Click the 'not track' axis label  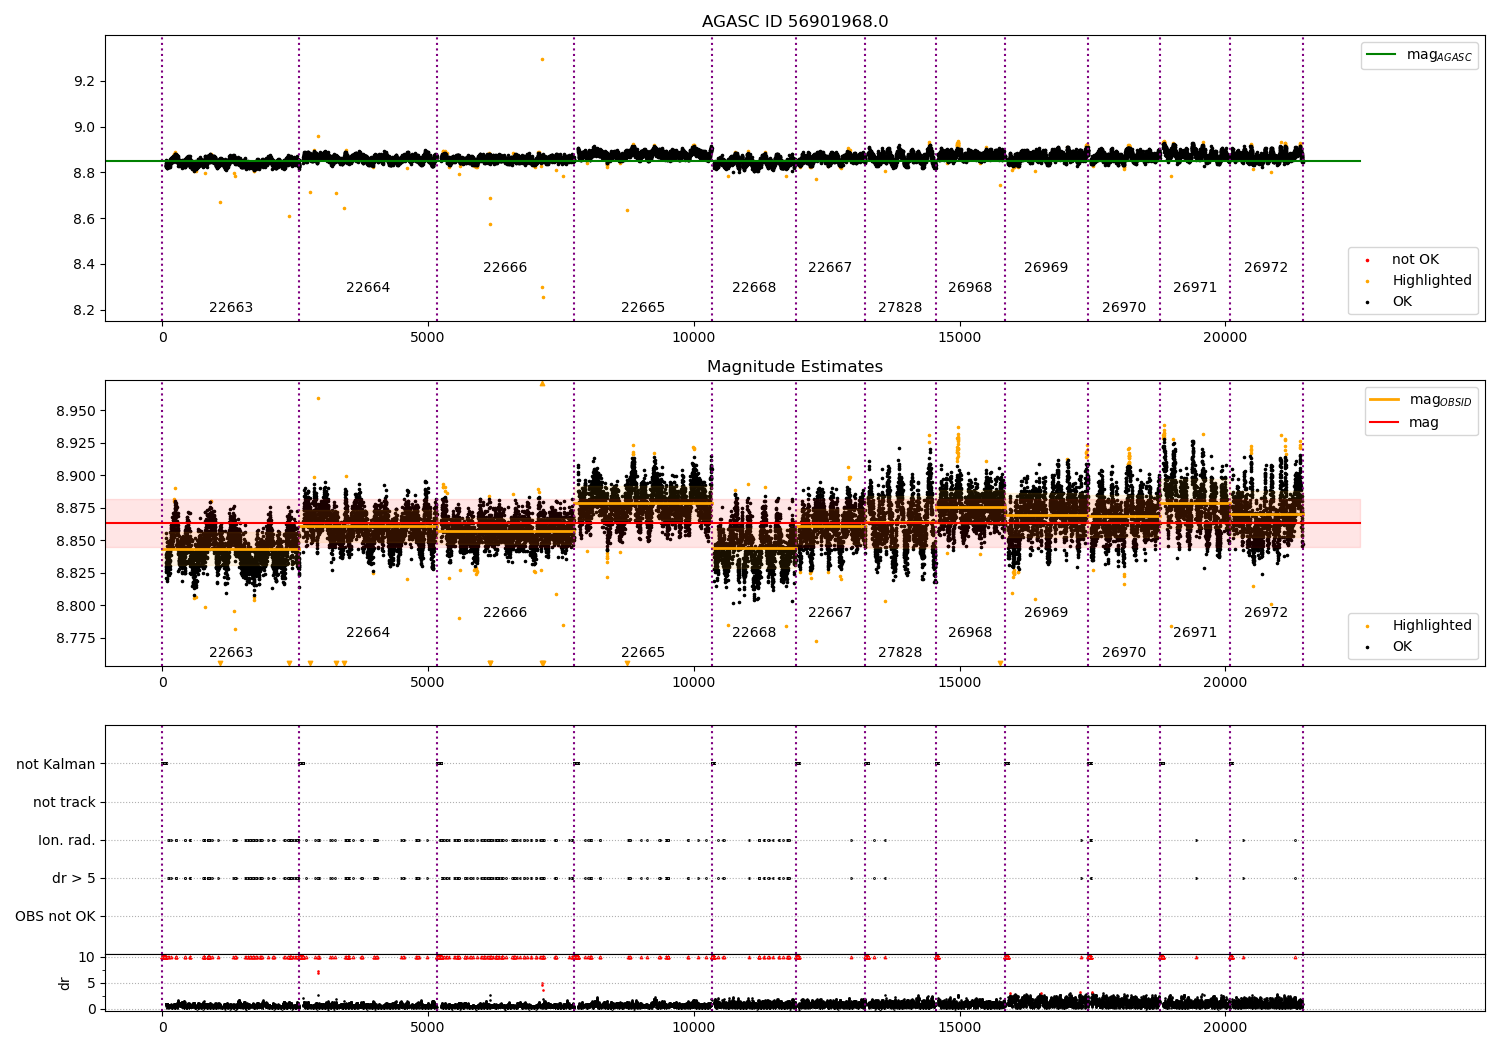tap(64, 803)
